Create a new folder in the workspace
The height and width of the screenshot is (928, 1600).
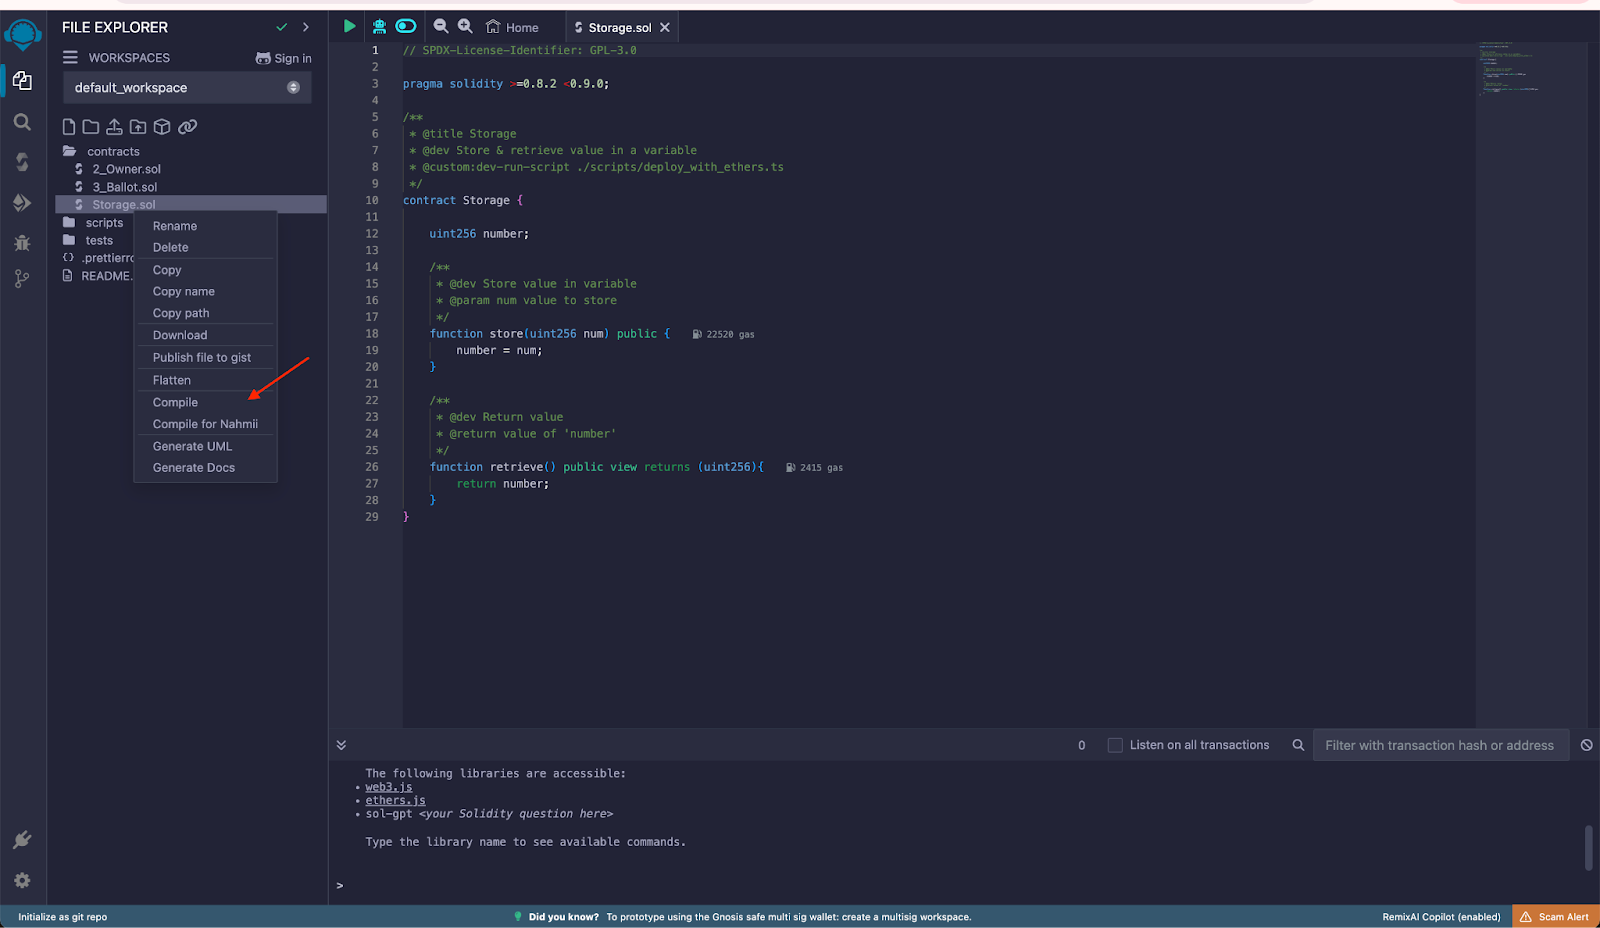(x=90, y=127)
